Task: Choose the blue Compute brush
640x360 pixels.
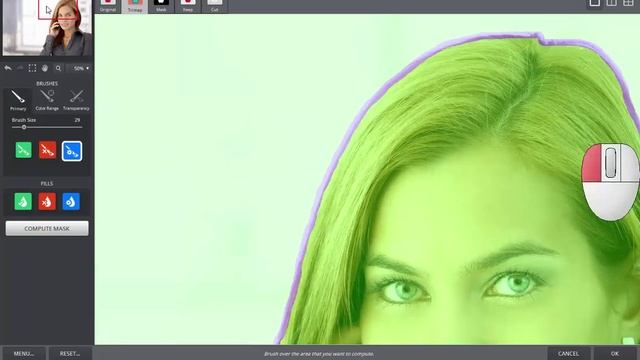Action: (72, 151)
